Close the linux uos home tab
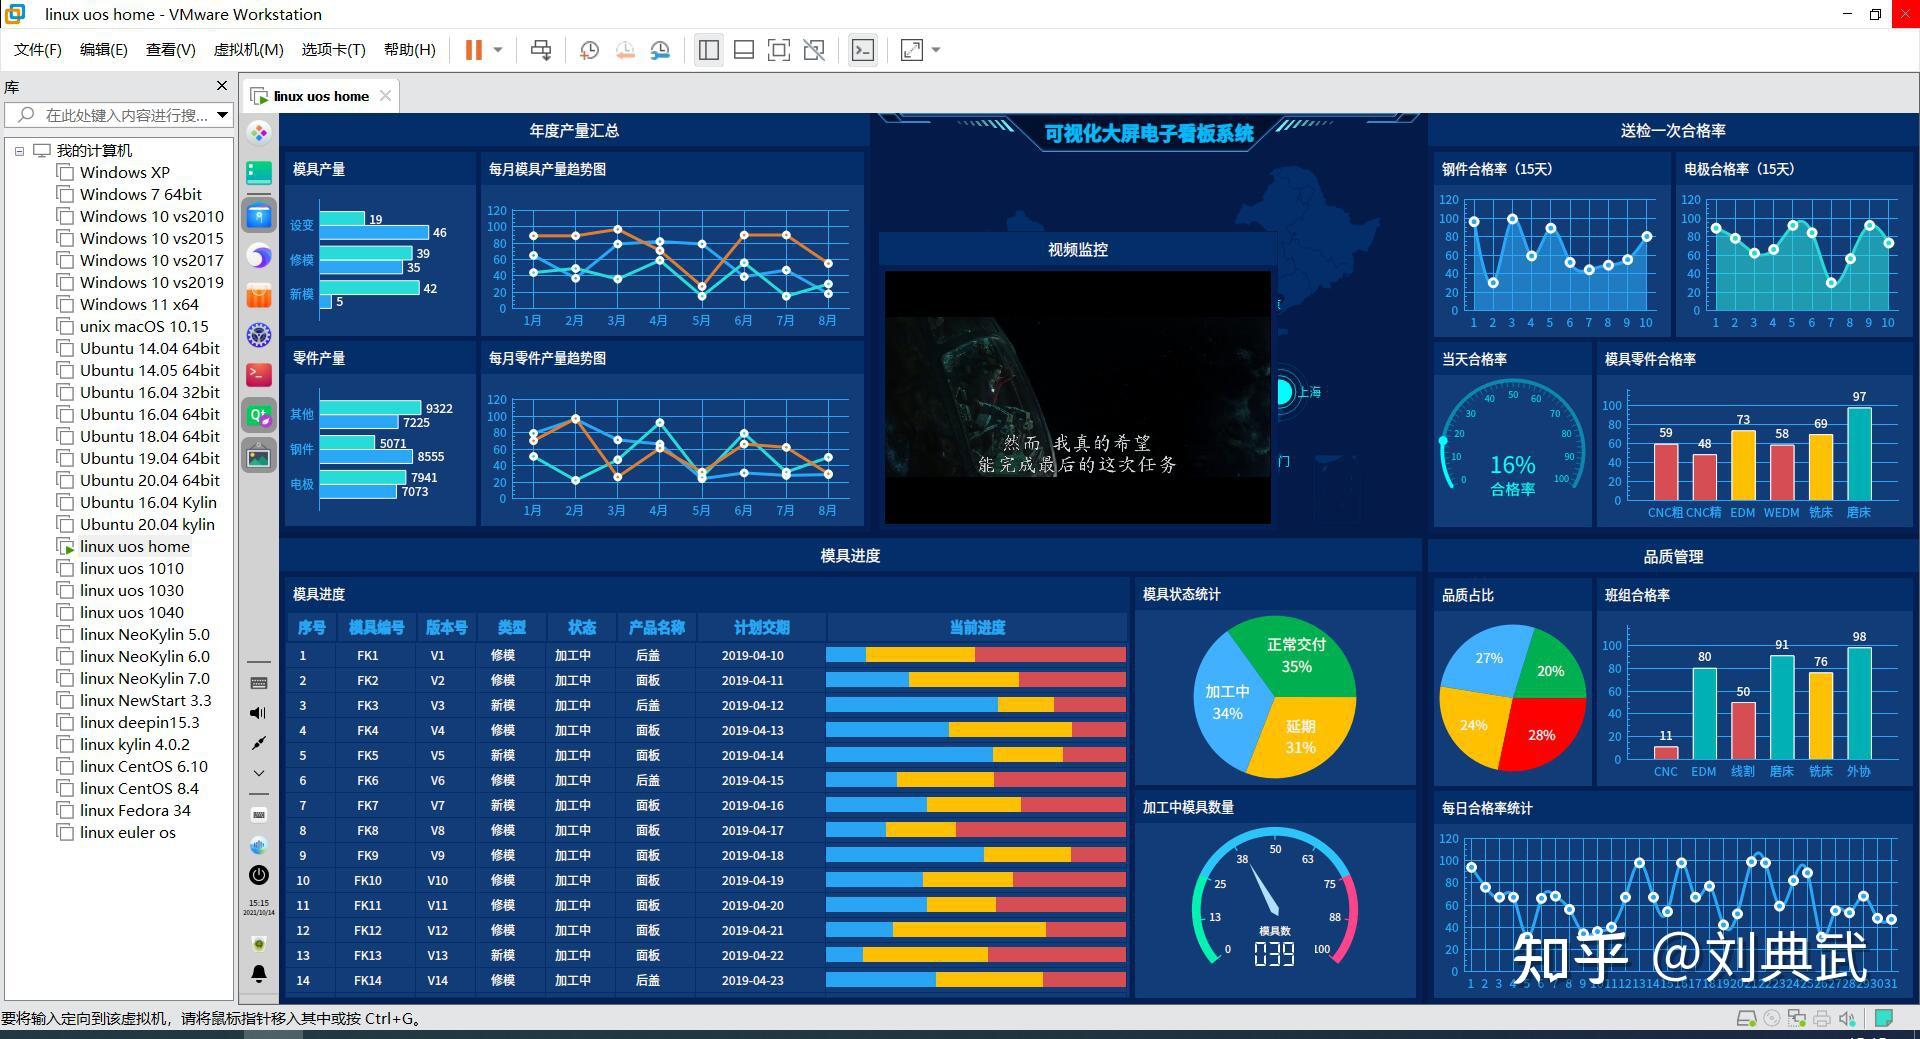This screenshot has height=1039, width=1920. (x=385, y=96)
